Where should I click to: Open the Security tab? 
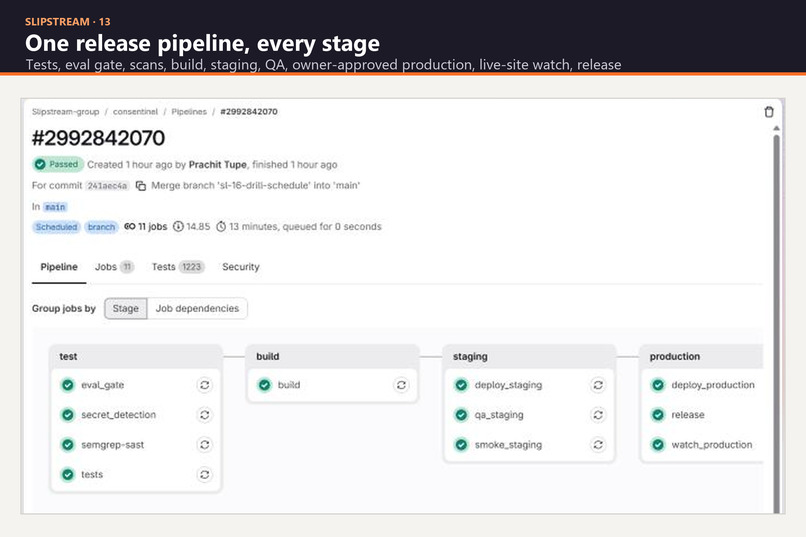(x=241, y=267)
